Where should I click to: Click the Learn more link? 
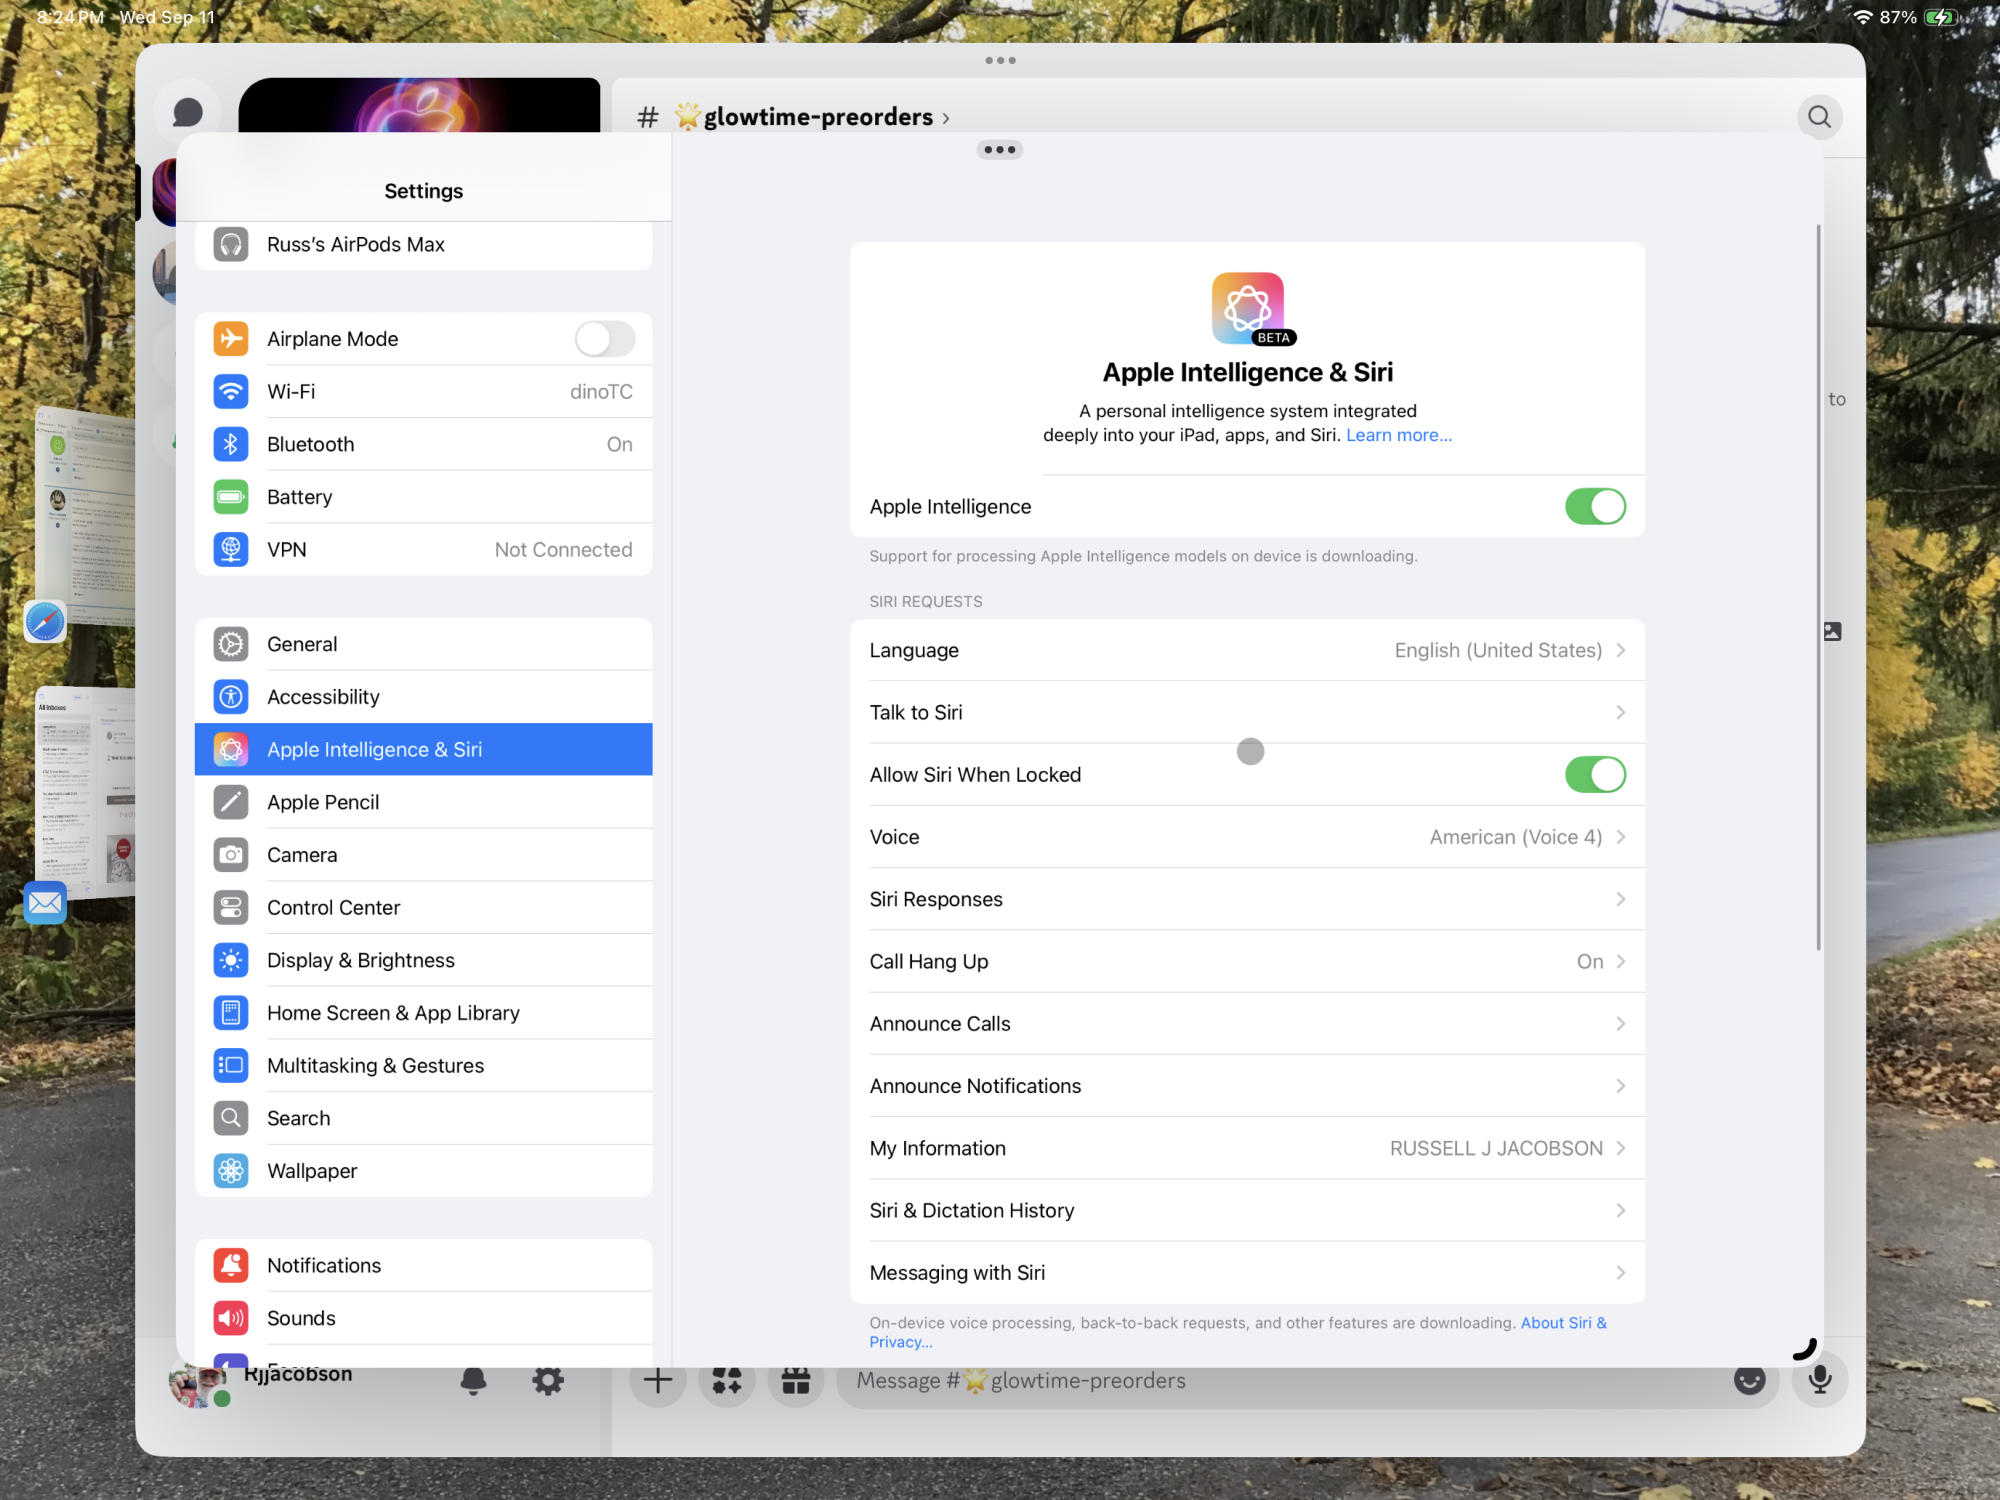click(1398, 436)
